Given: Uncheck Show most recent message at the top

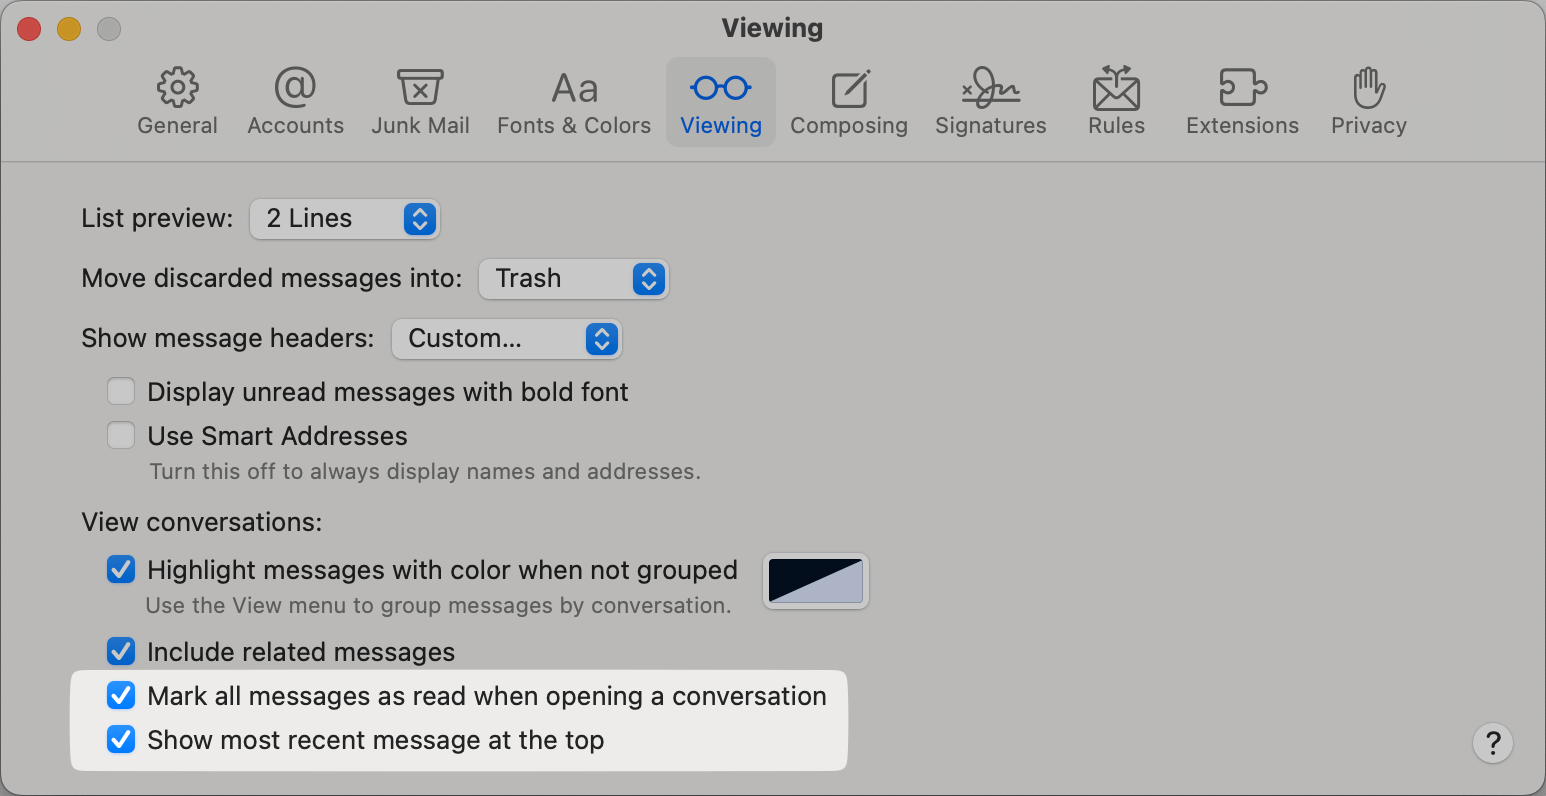Looking at the screenshot, I should [121, 740].
